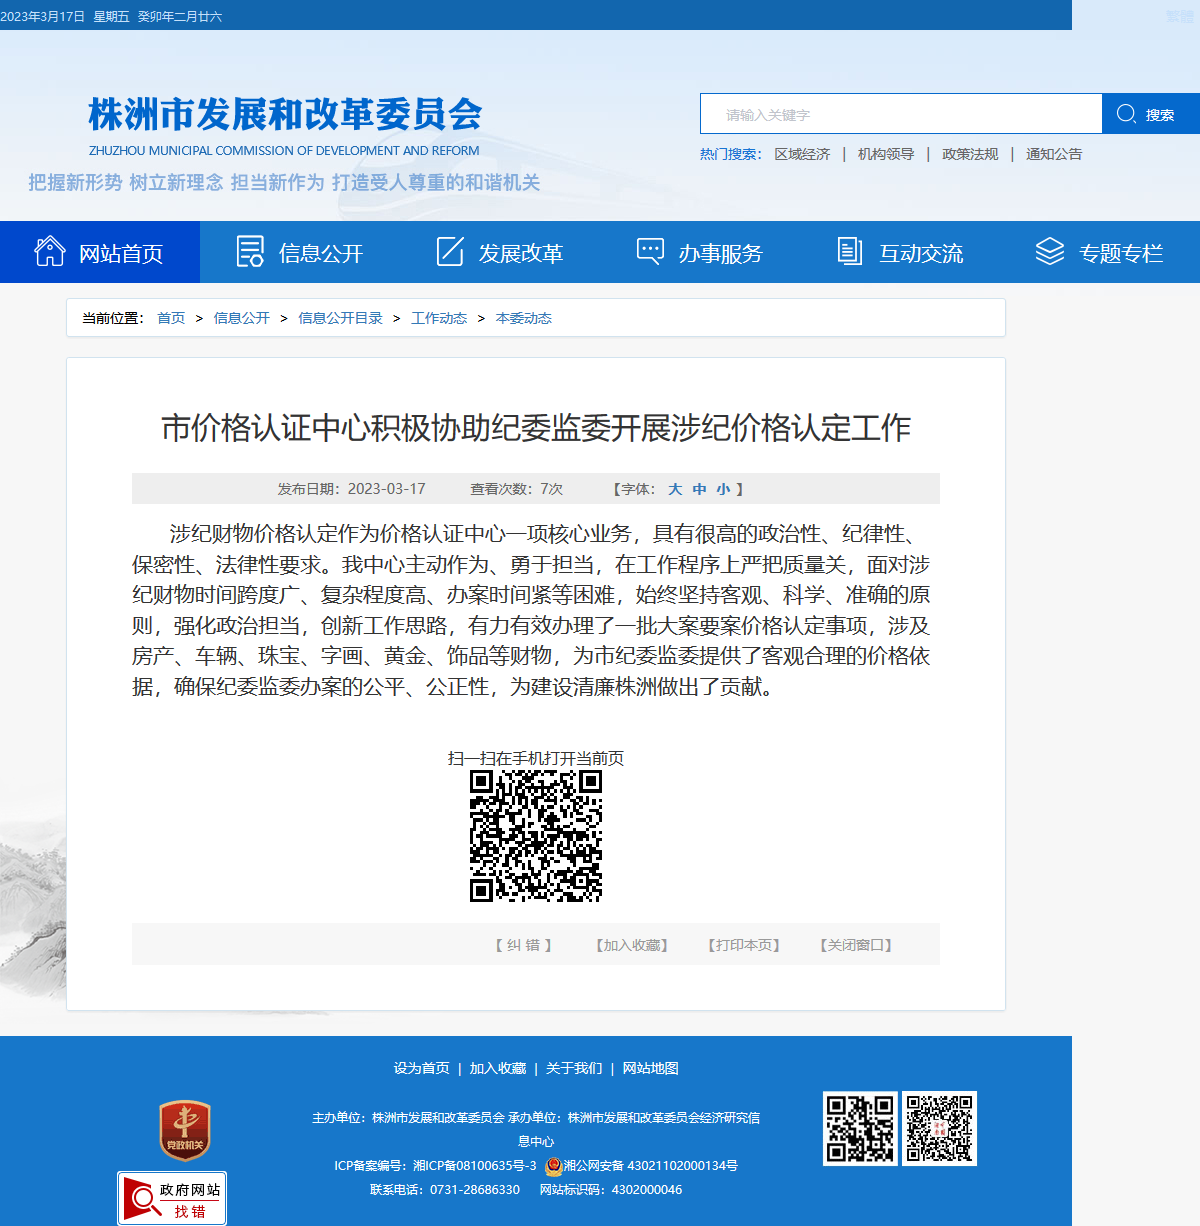Set font size to 小
1200x1226 pixels.
(723, 489)
